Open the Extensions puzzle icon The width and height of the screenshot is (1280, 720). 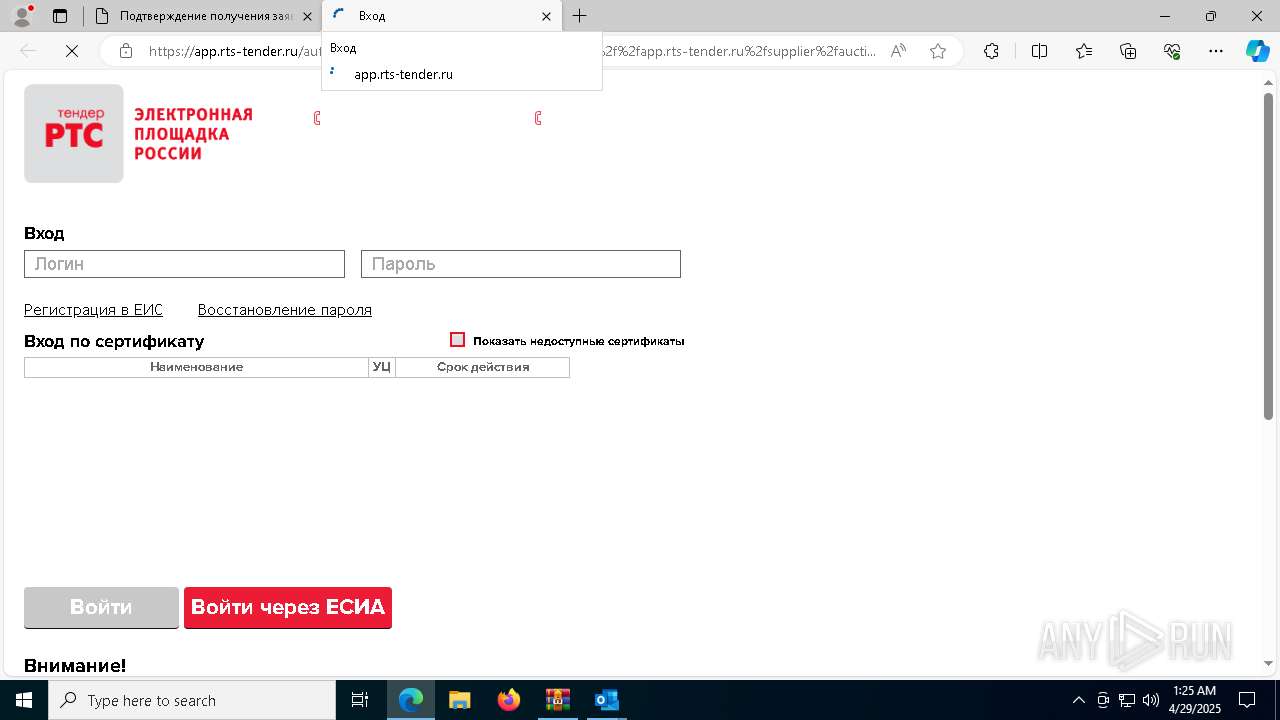coord(991,51)
